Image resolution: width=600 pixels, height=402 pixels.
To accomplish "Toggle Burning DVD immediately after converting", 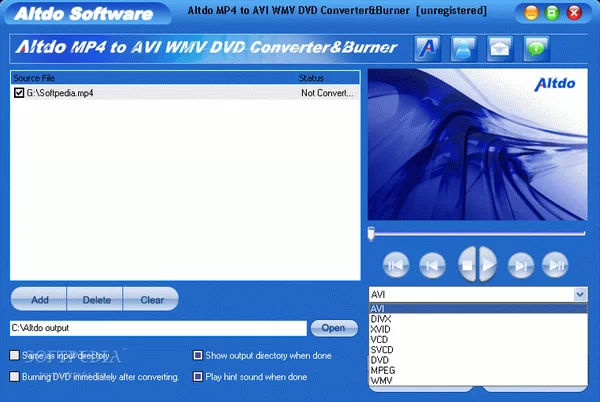I will click(14, 377).
